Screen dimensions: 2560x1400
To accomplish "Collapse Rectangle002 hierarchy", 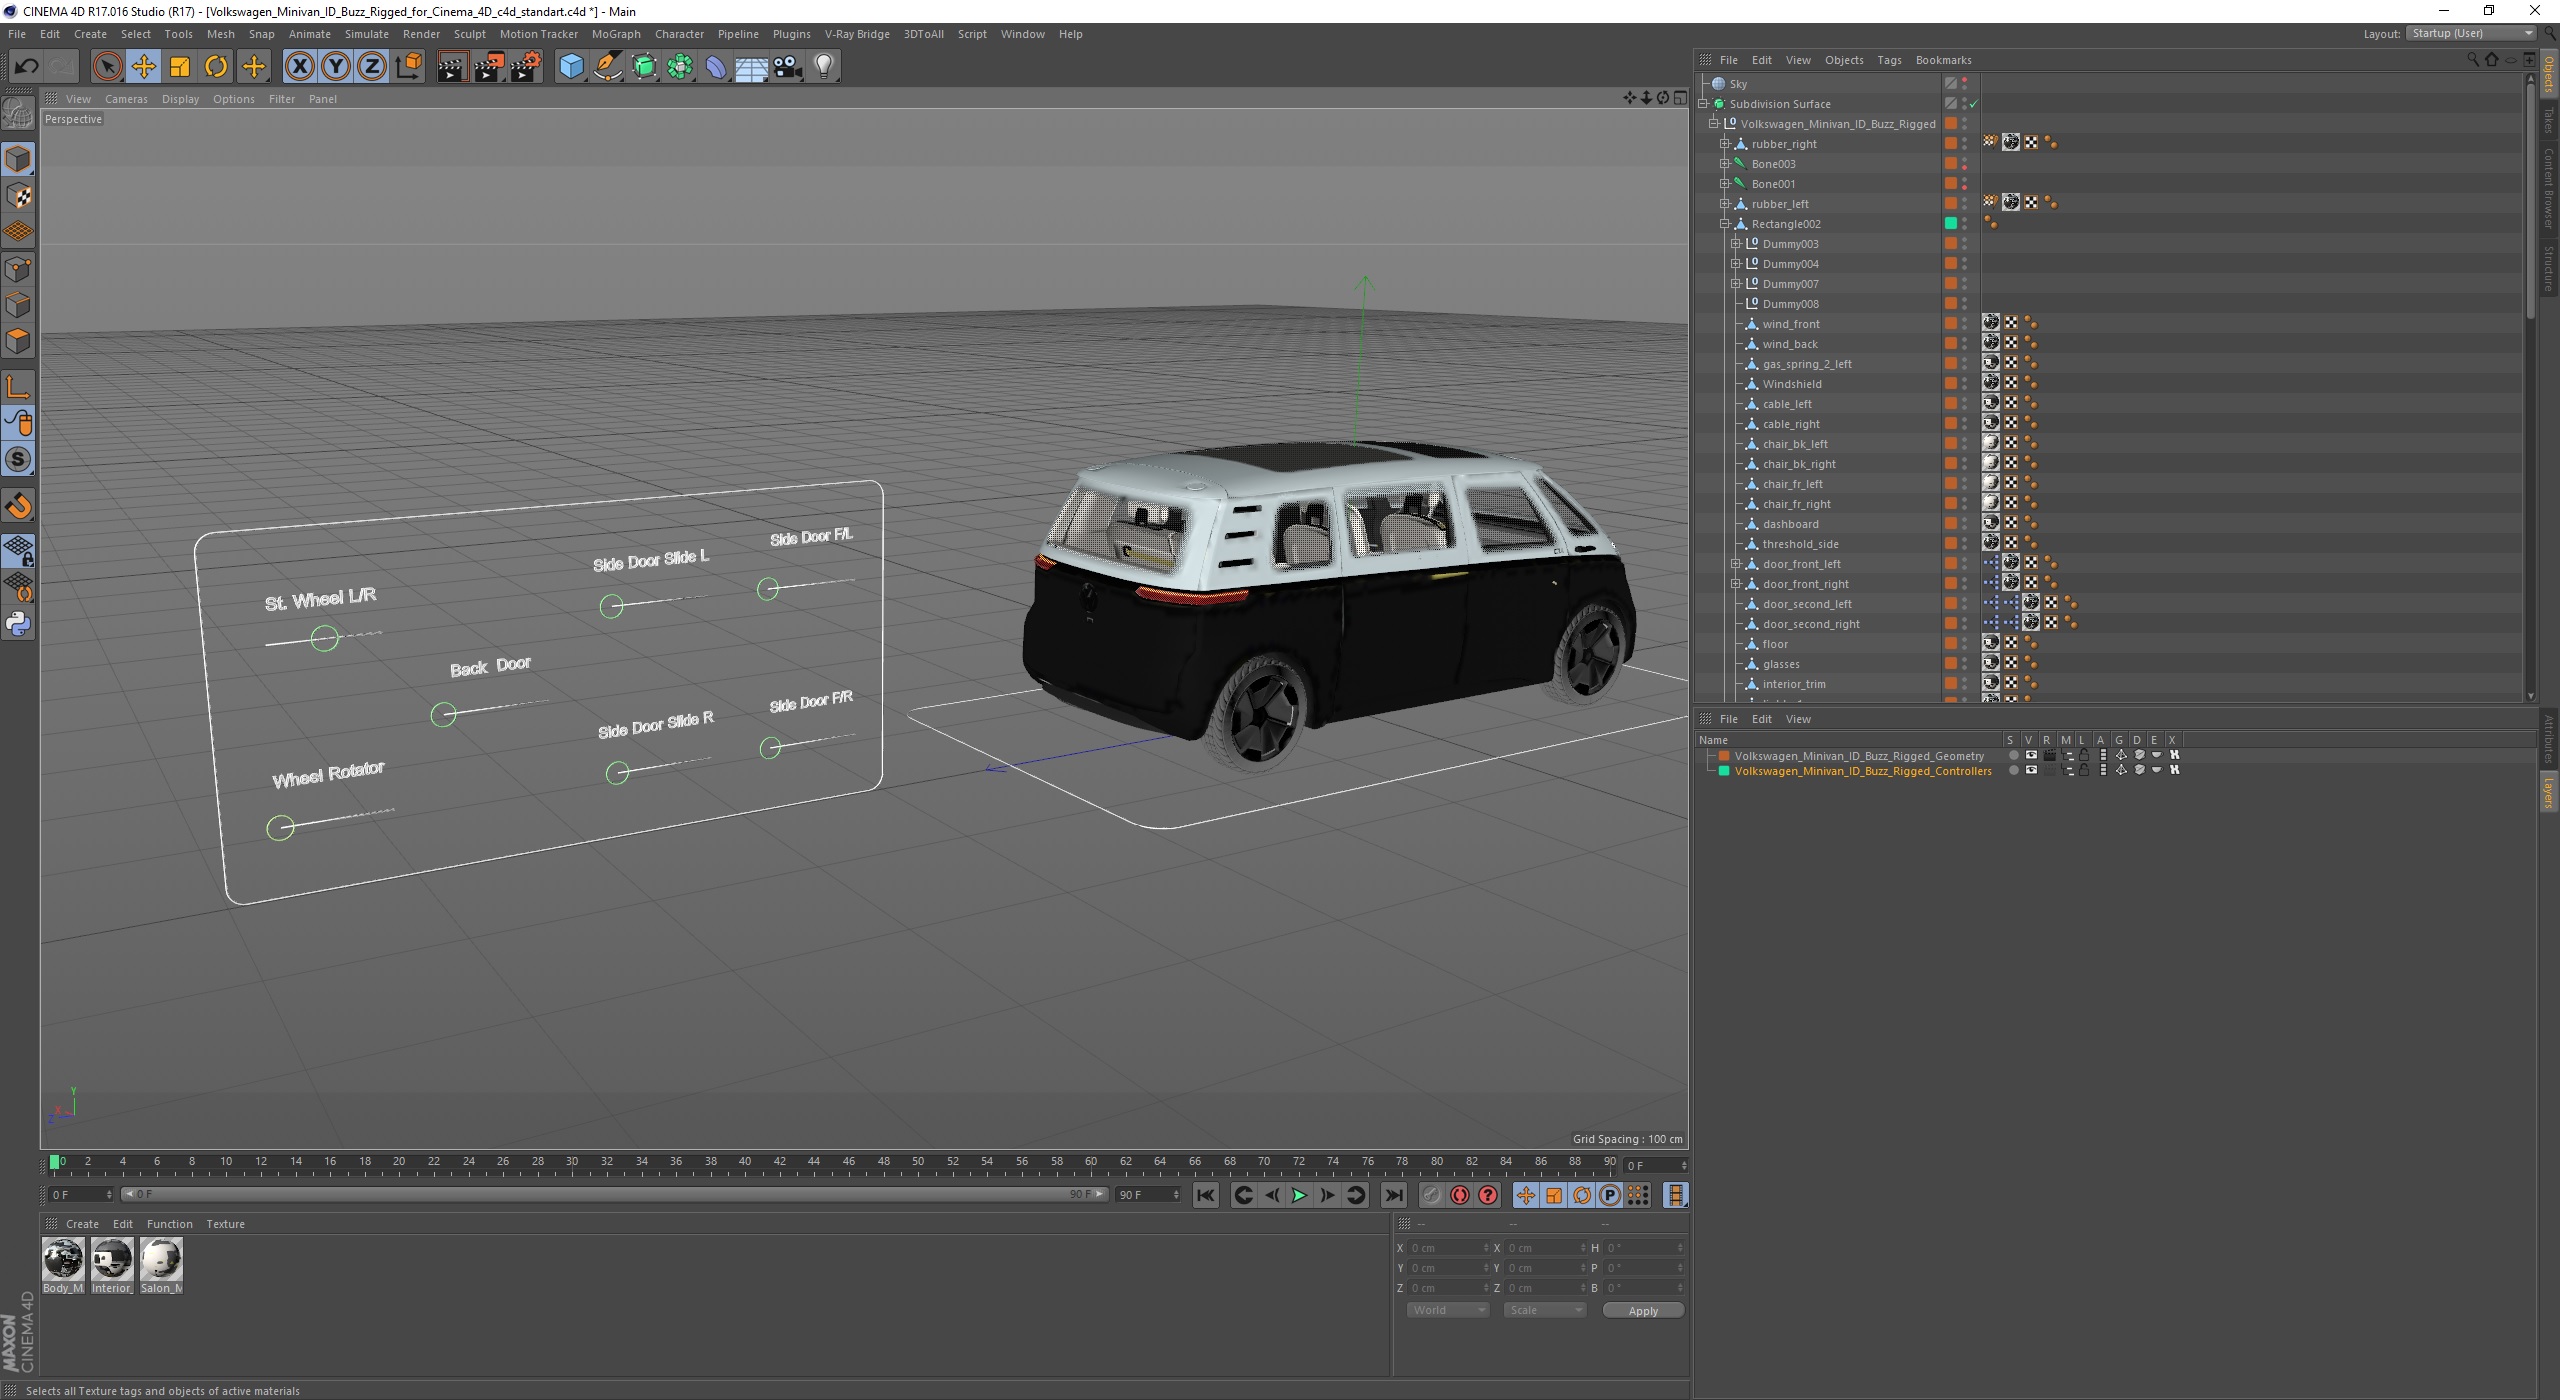I will tap(1725, 224).
